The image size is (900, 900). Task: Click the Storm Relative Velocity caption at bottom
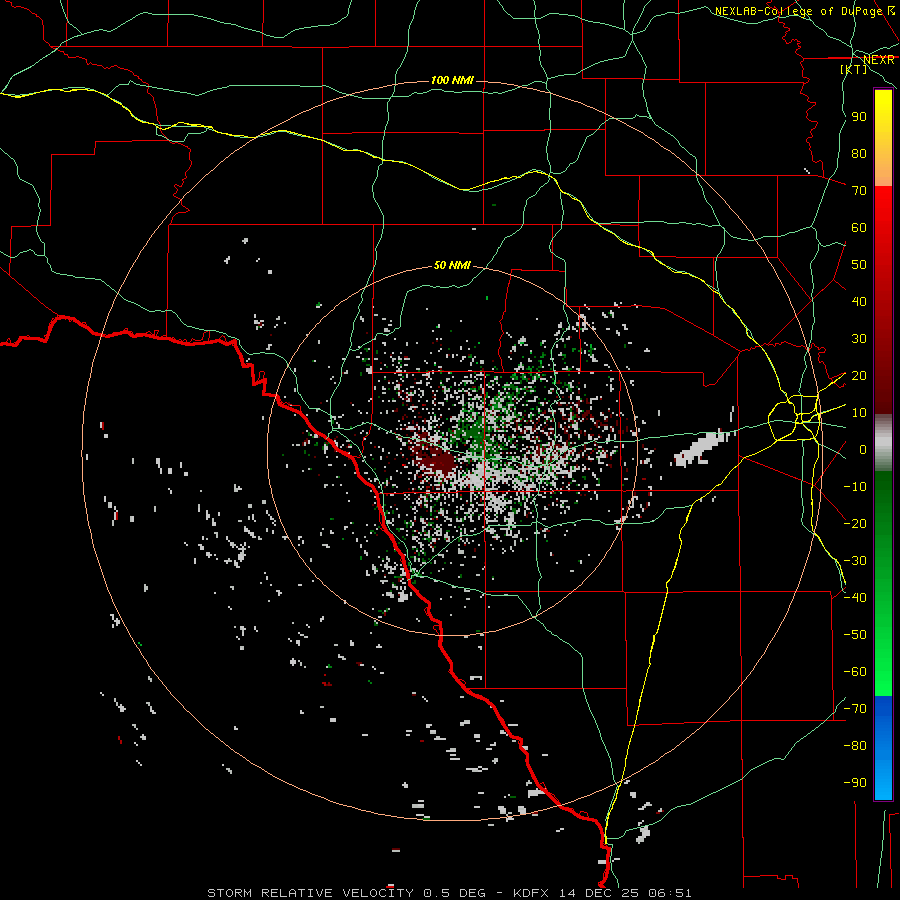click(449, 893)
